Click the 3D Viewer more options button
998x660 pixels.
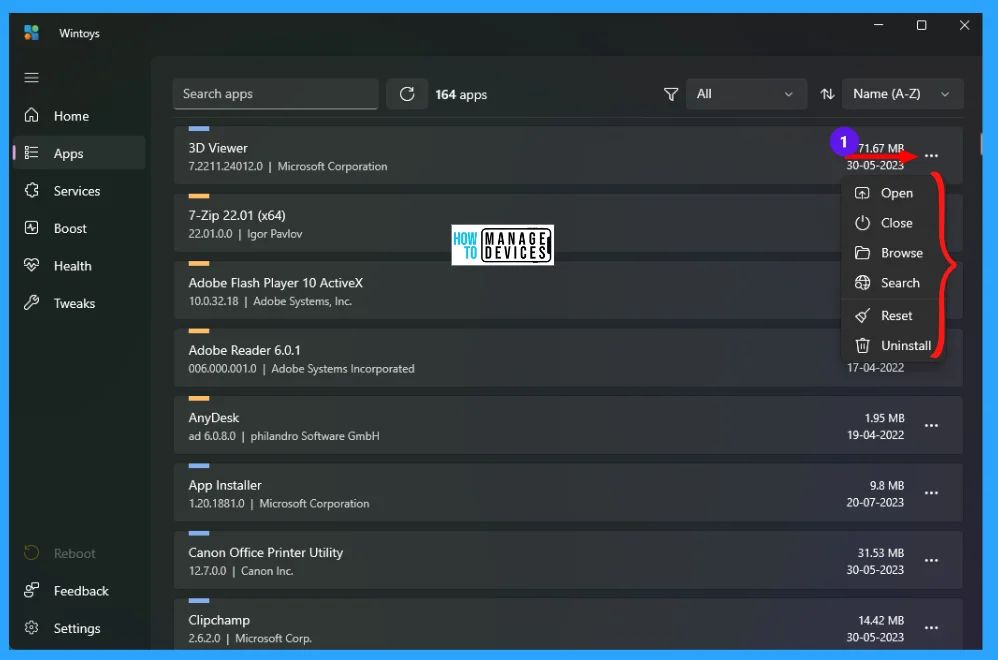tap(931, 156)
